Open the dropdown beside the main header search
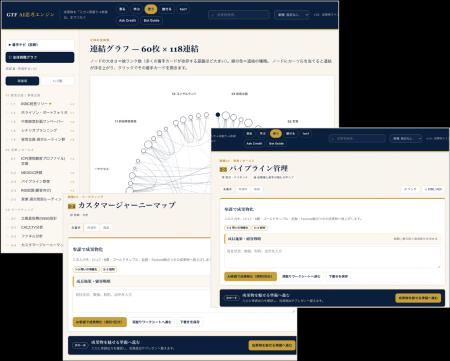The image size is (450, 361). (x=292, y=15)
